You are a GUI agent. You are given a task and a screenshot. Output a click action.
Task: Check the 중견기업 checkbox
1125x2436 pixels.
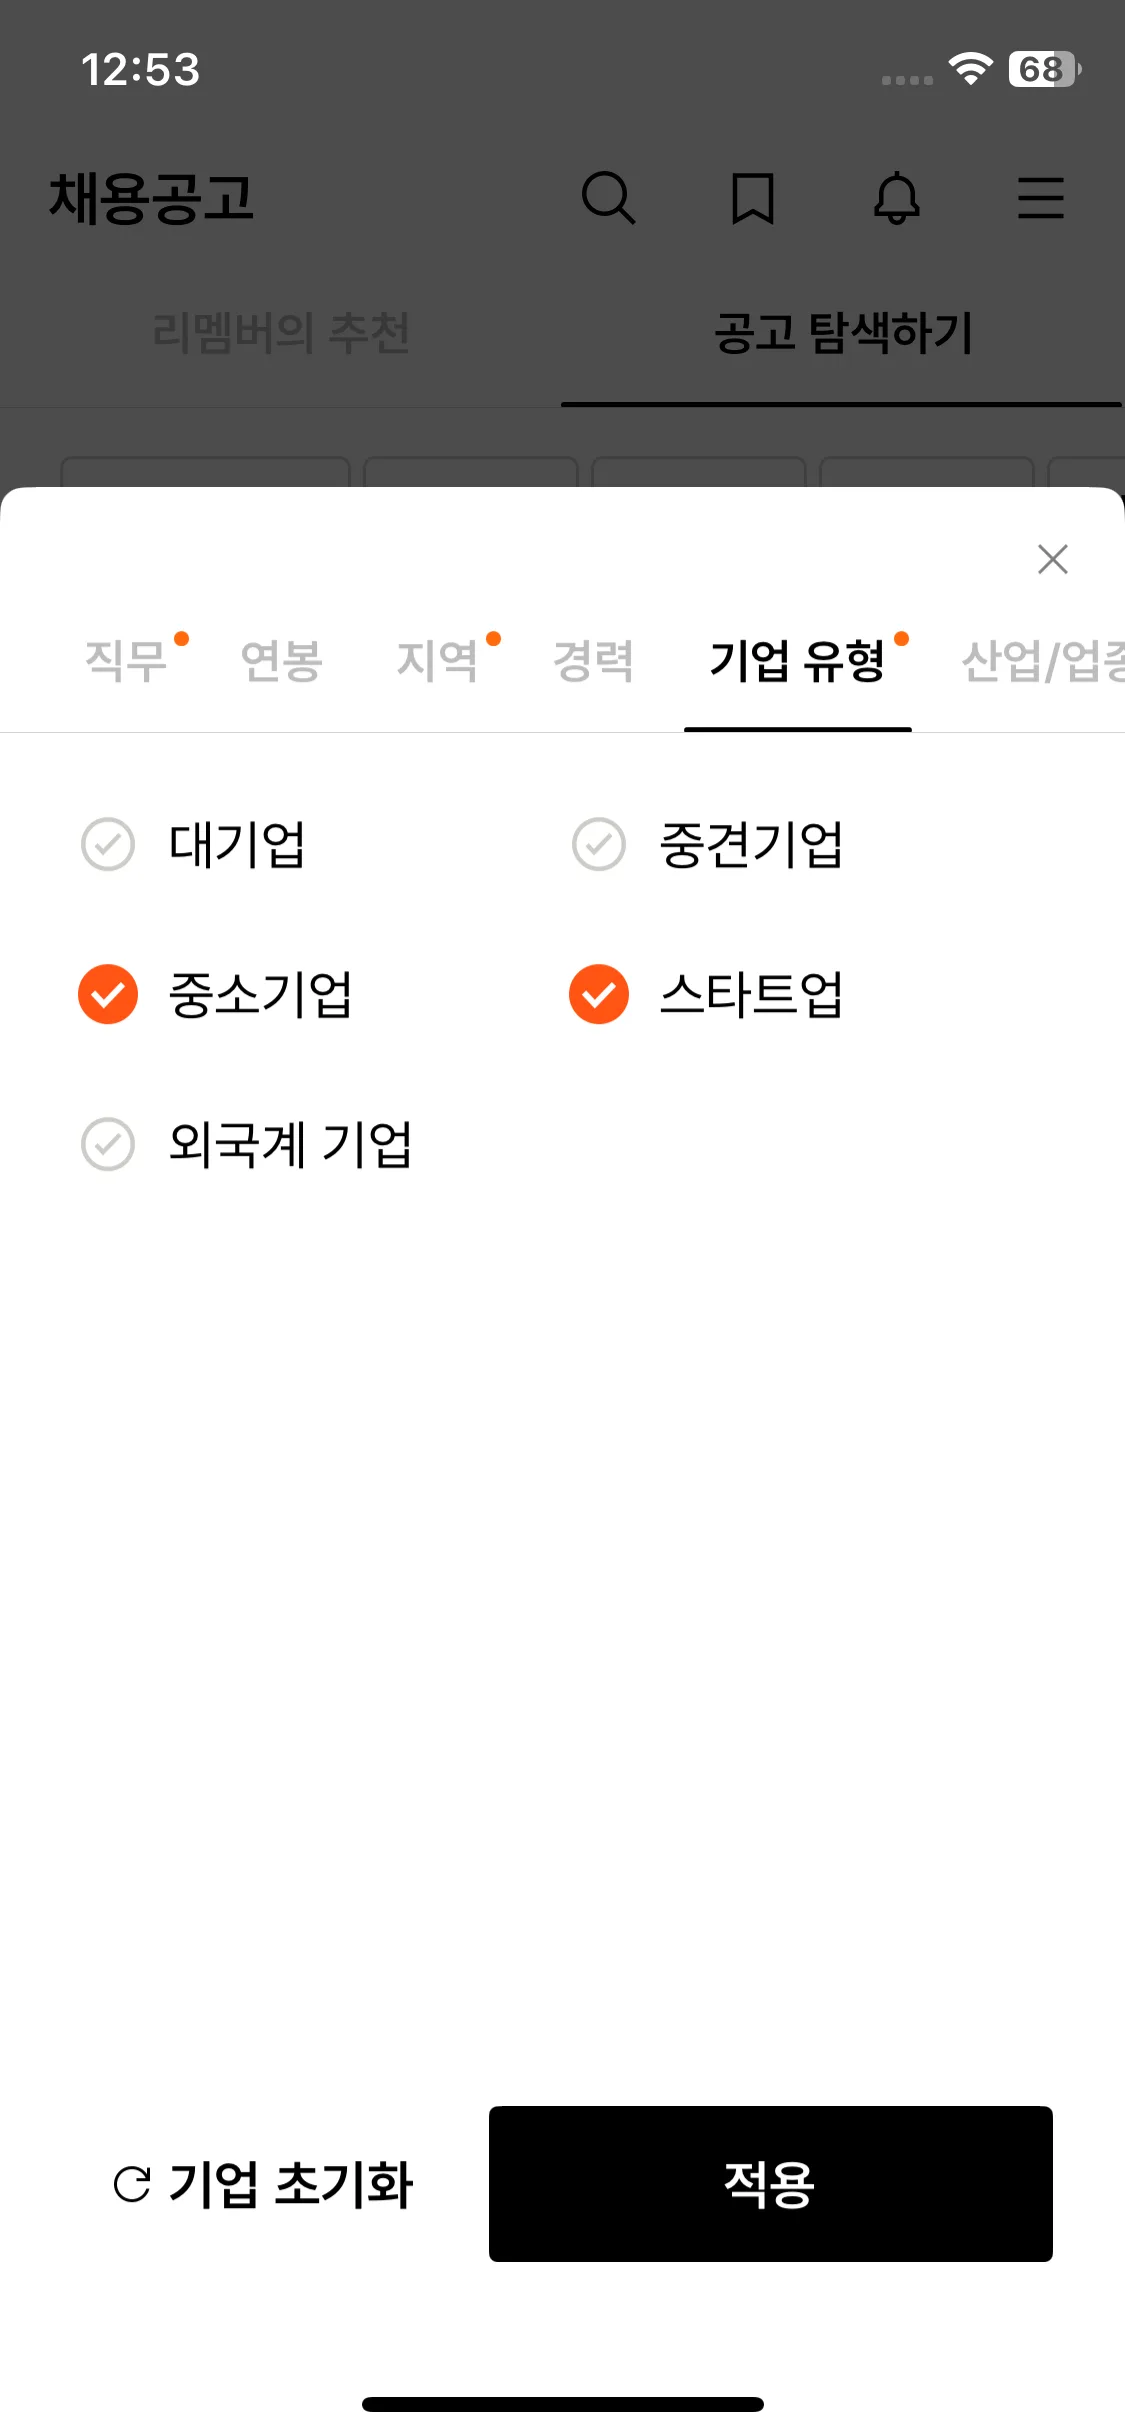point(598,844)
